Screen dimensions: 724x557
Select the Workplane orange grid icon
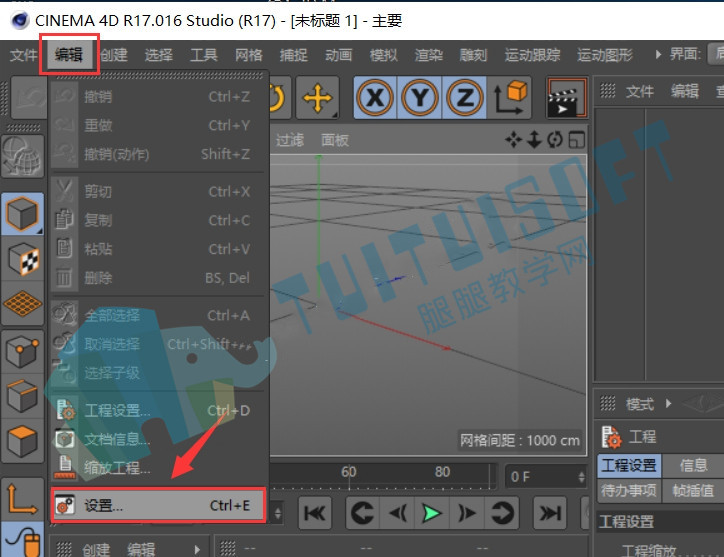tap(22, 303)
